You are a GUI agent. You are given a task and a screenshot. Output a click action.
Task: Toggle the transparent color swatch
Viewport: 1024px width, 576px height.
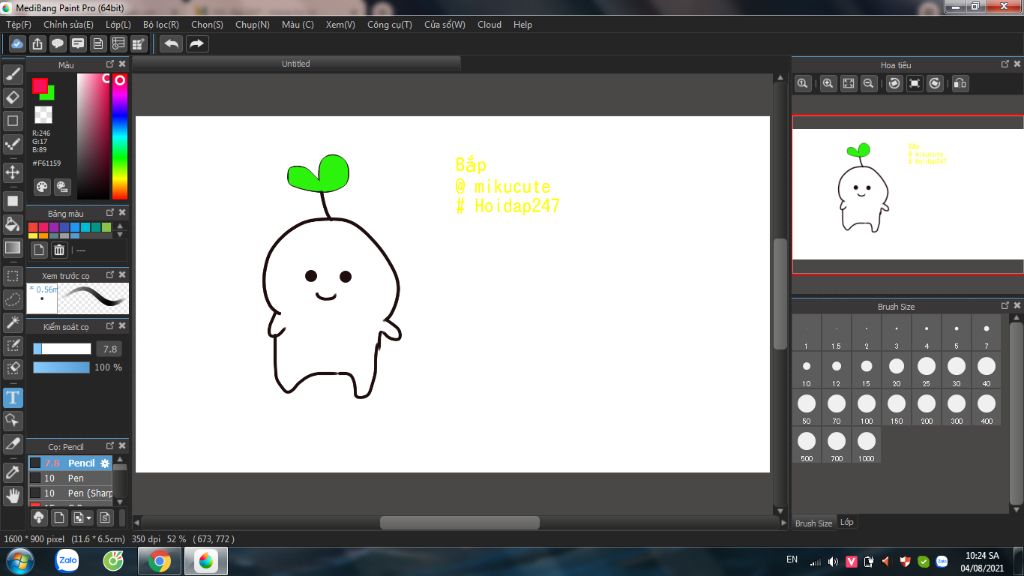[x=43, y=115]
